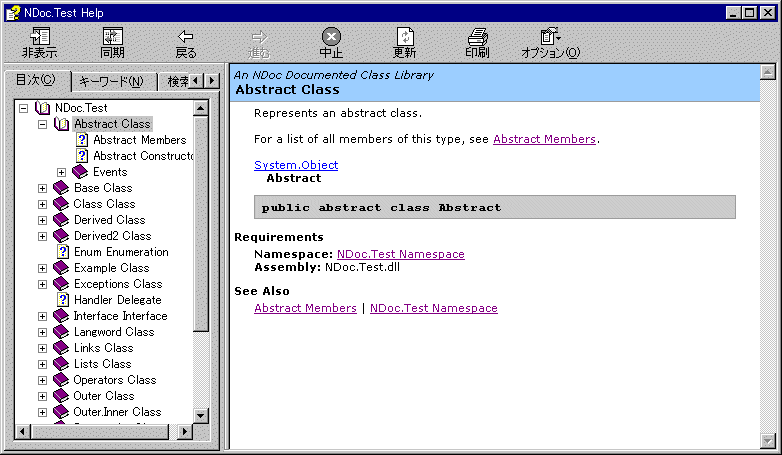Select Outer.Inner Class in the tree
Image resolution: width=782 pixels, height=455 pixels.
coord(117,412)
